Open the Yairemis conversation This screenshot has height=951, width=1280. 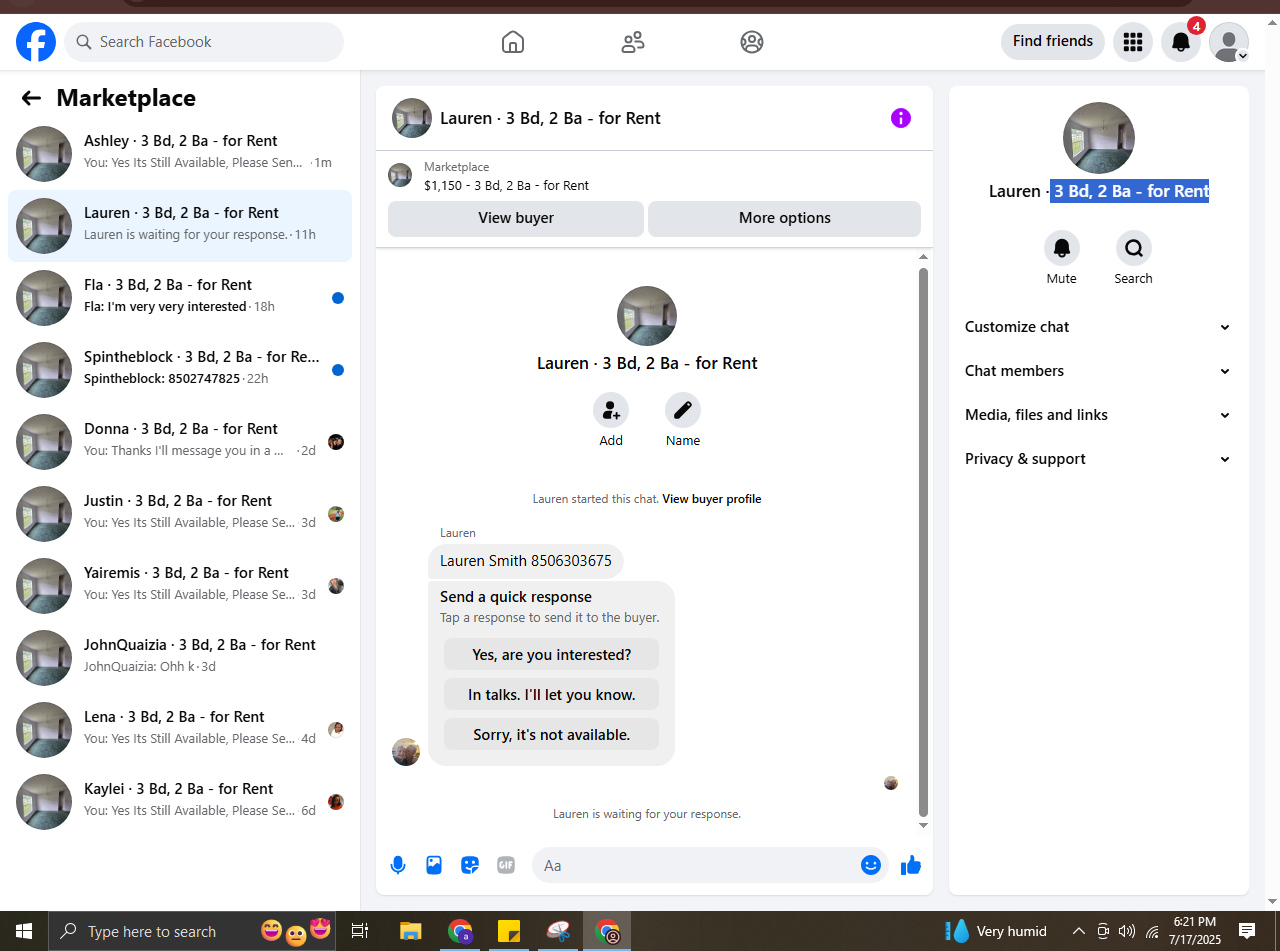[x=180, y=586]
